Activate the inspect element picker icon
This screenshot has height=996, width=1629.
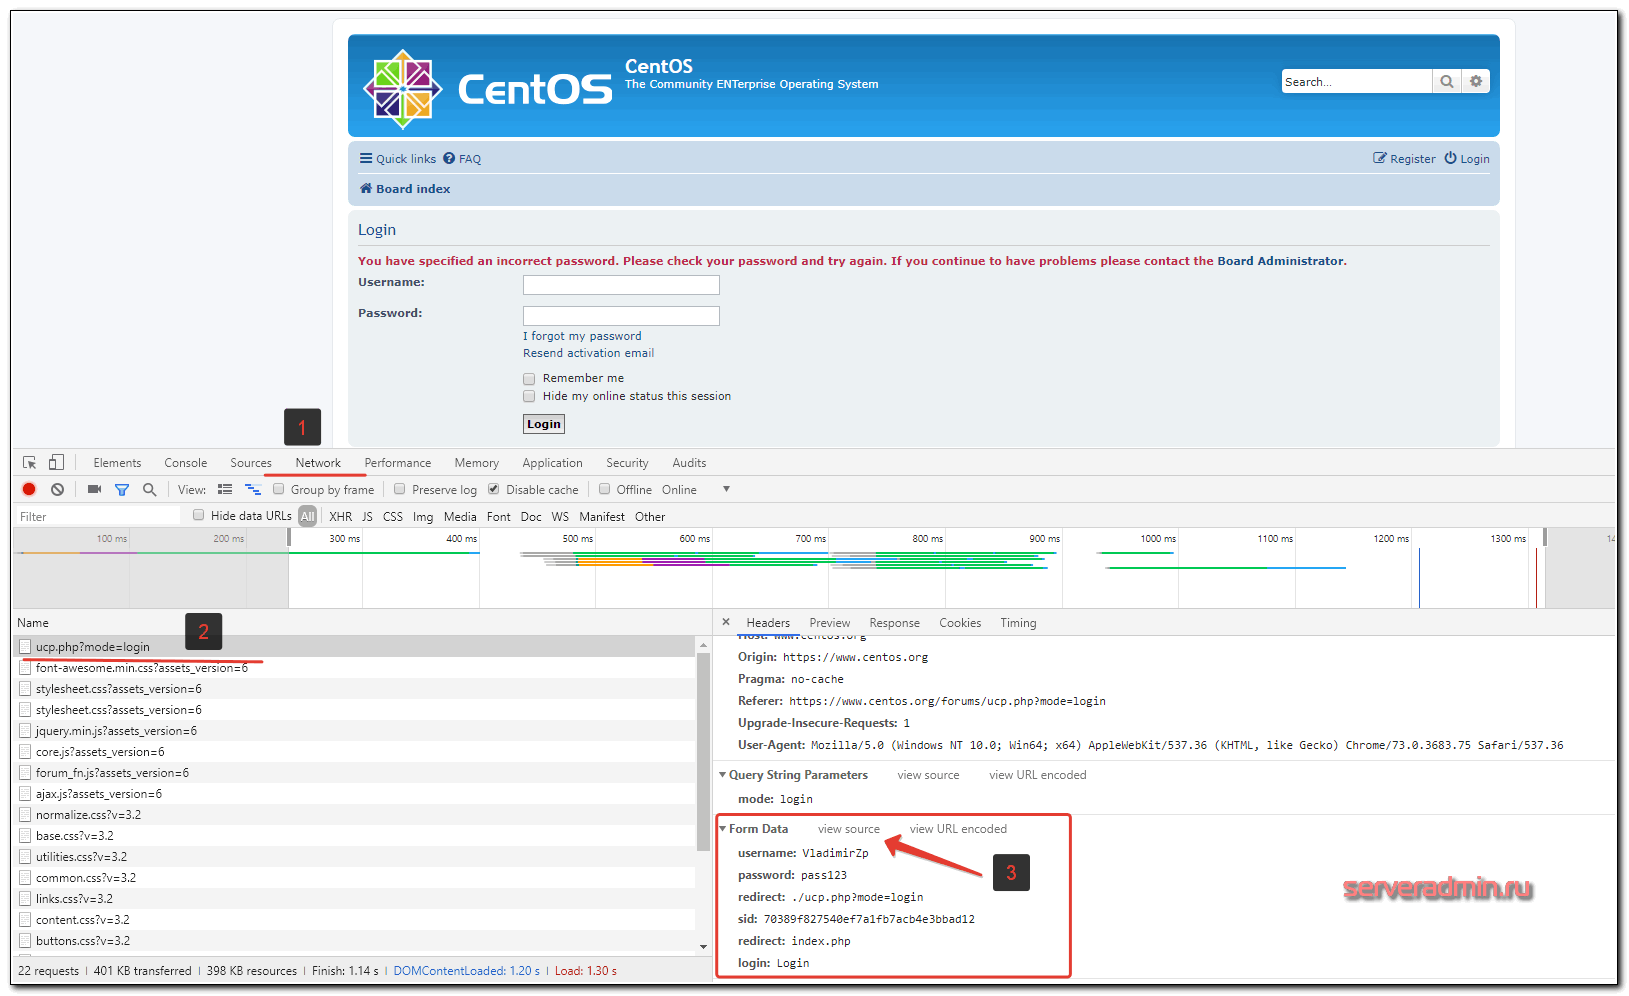(30, 462)
